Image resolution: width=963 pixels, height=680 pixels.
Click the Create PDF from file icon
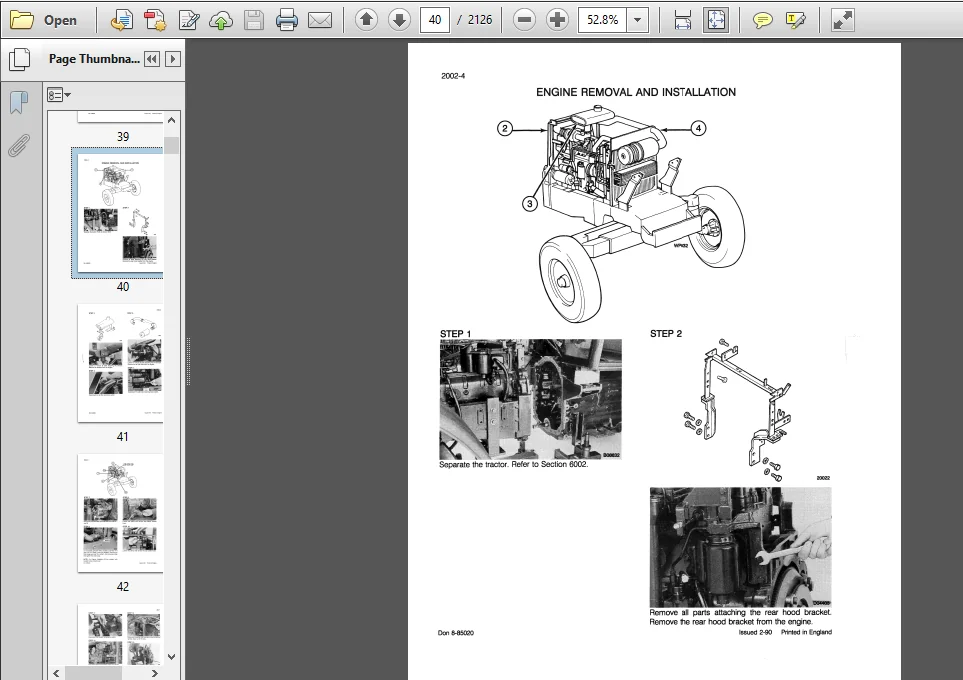(x=122, y=20)
